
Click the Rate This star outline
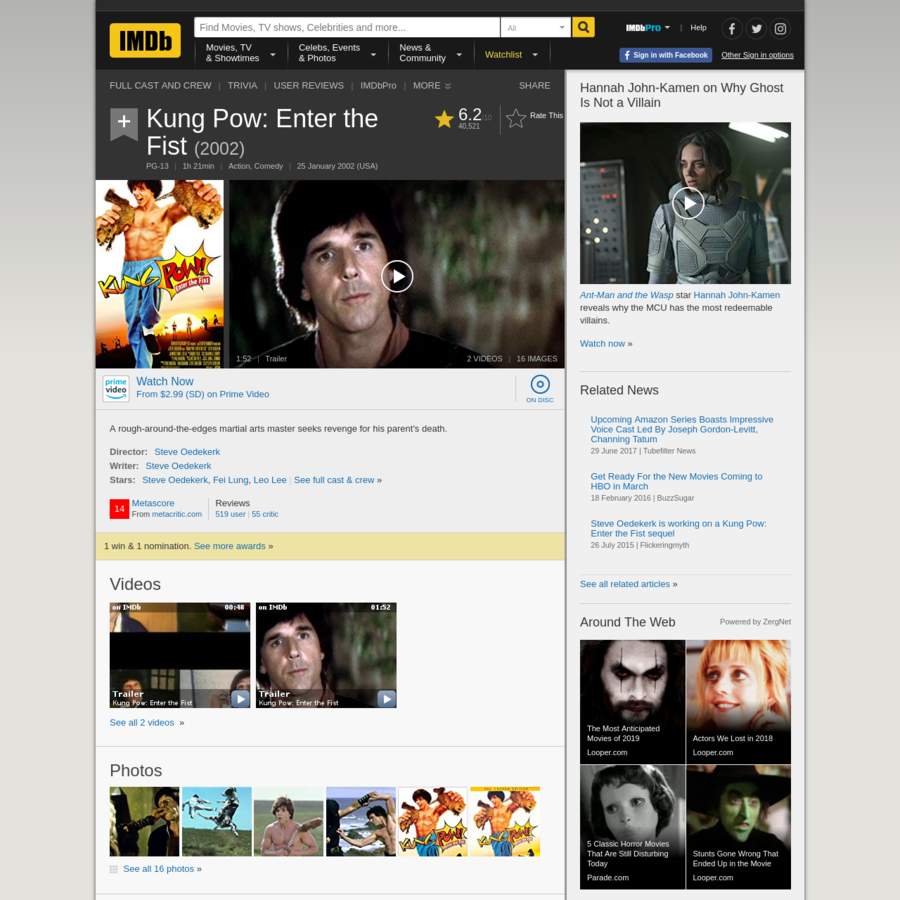pyautogui.click(x=515, y=118)
